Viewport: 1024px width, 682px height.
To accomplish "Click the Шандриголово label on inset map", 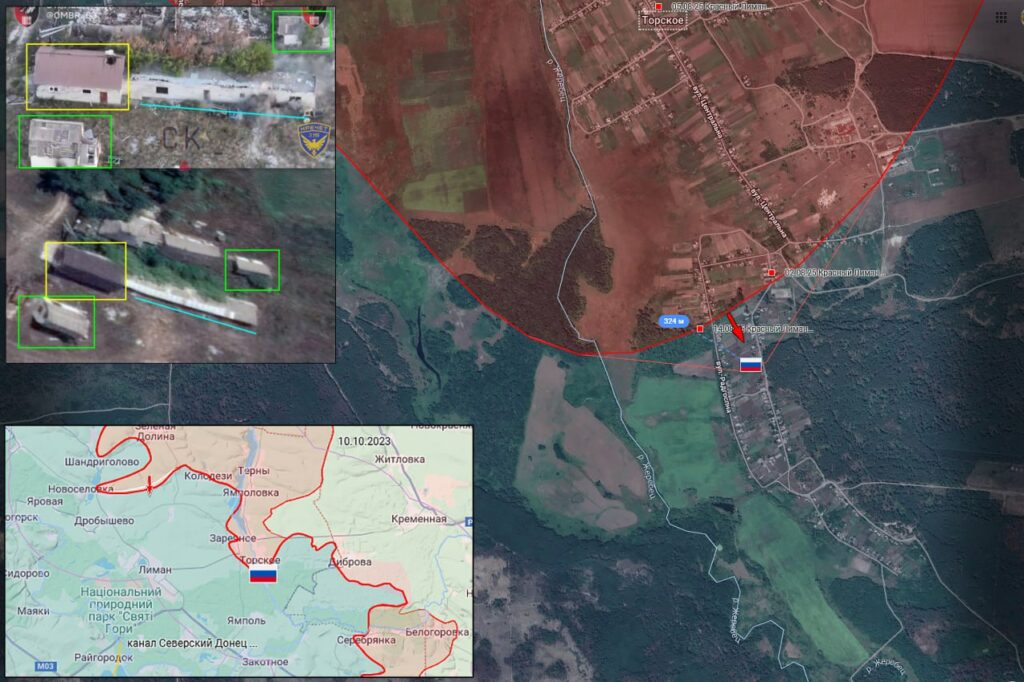I will pos(103,461).
